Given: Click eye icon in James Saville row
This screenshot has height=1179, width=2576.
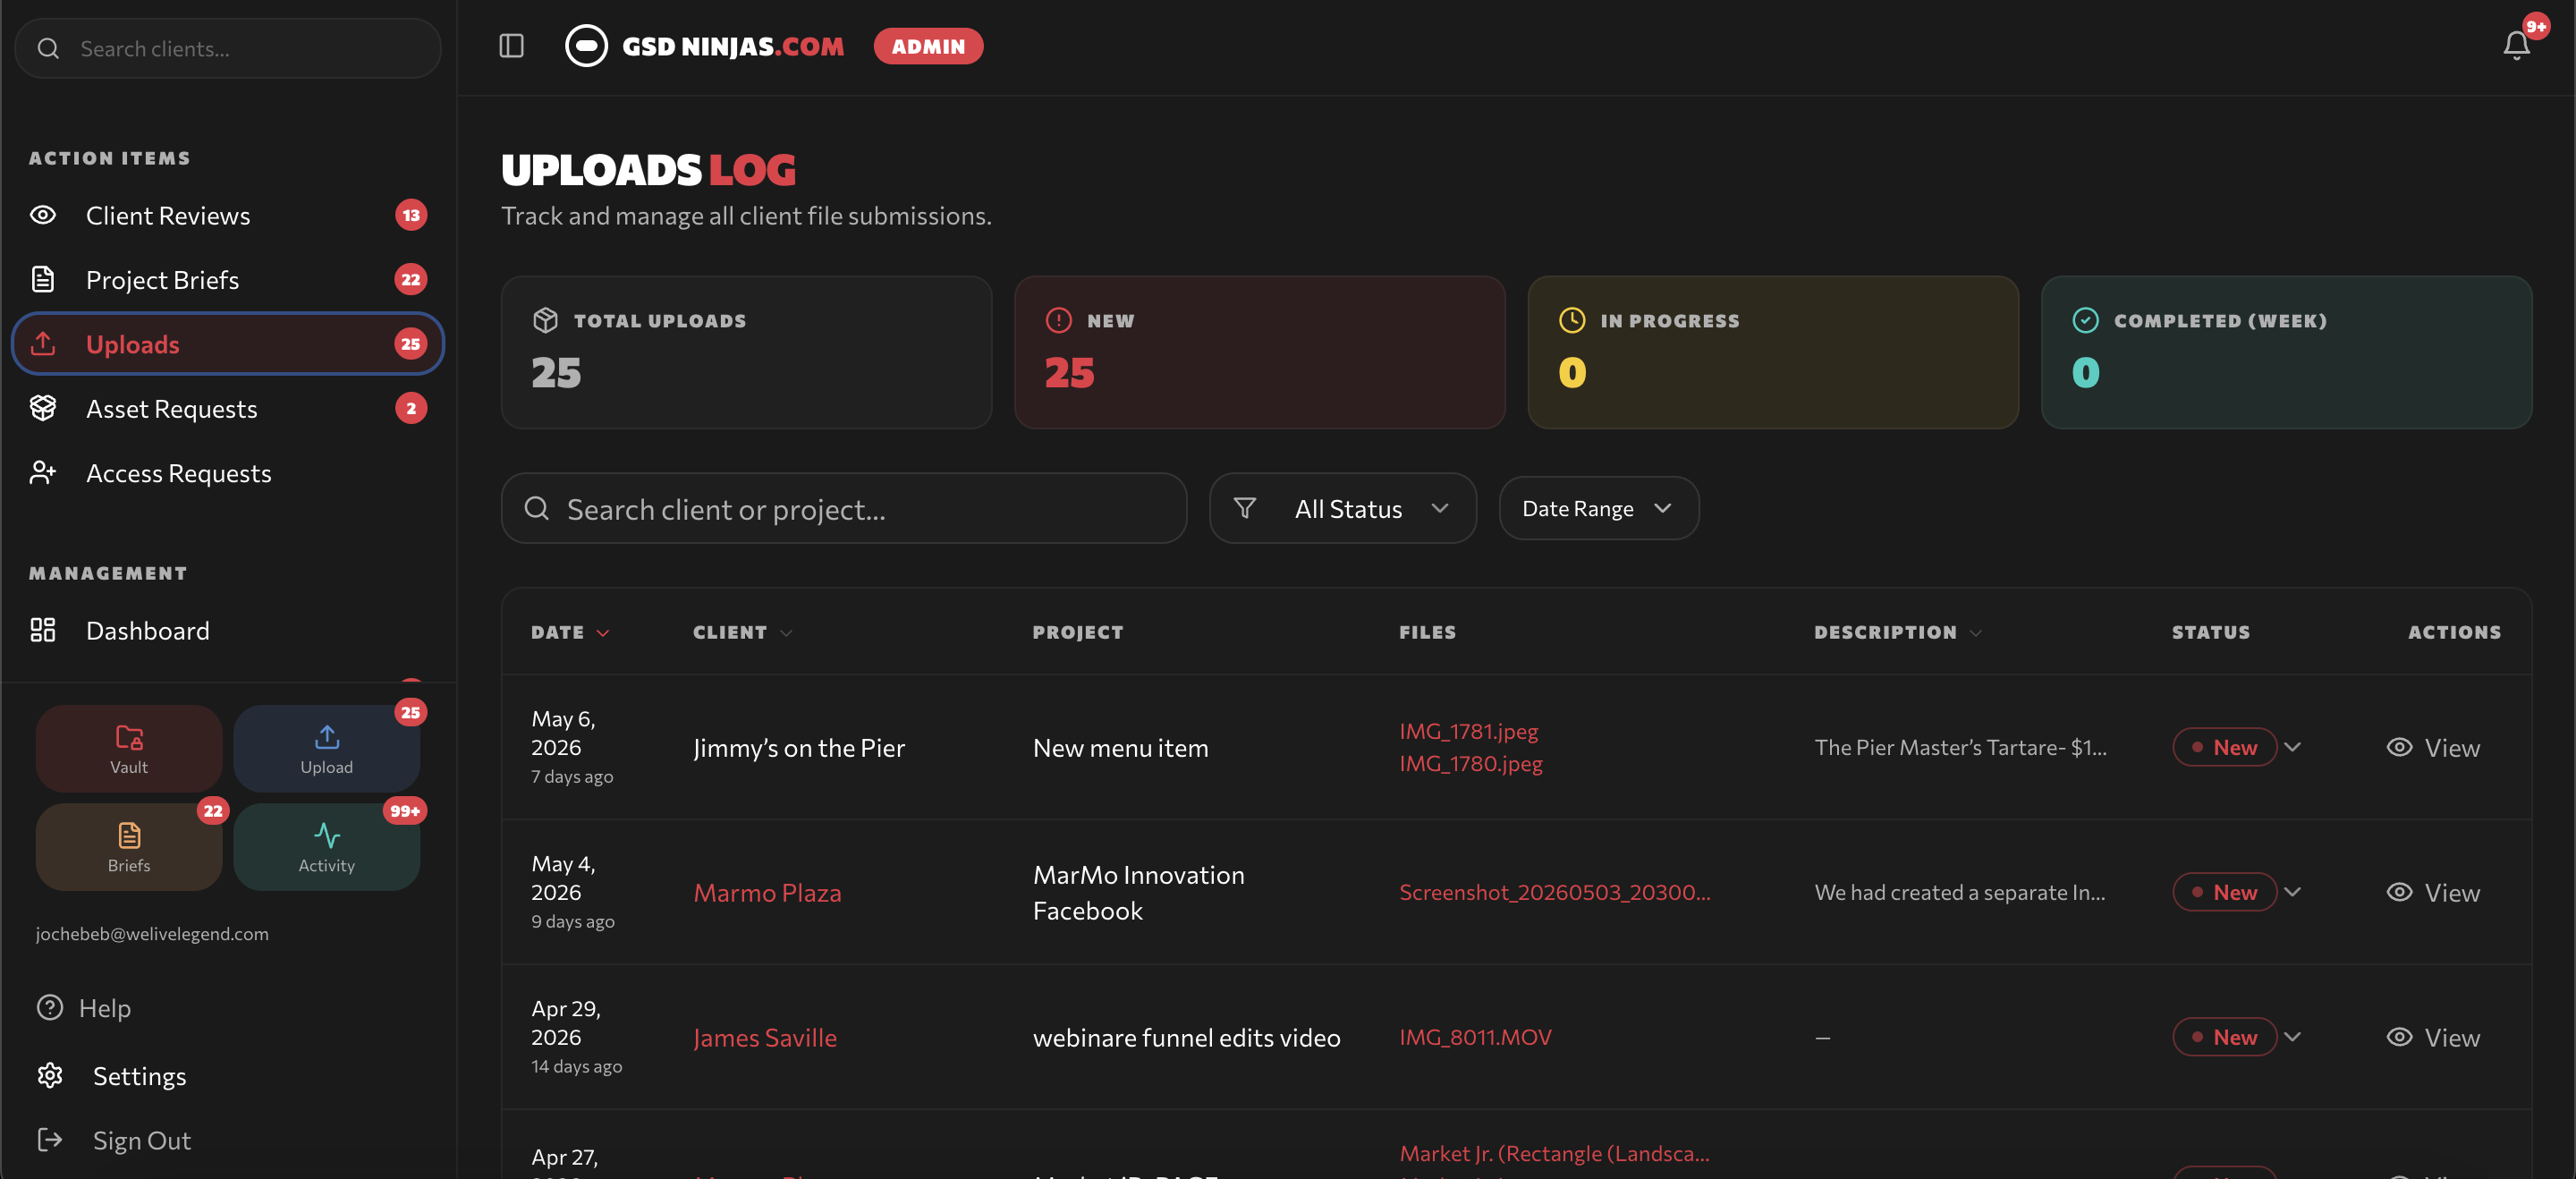Looking at the screenshot, I should 2399,1037.
